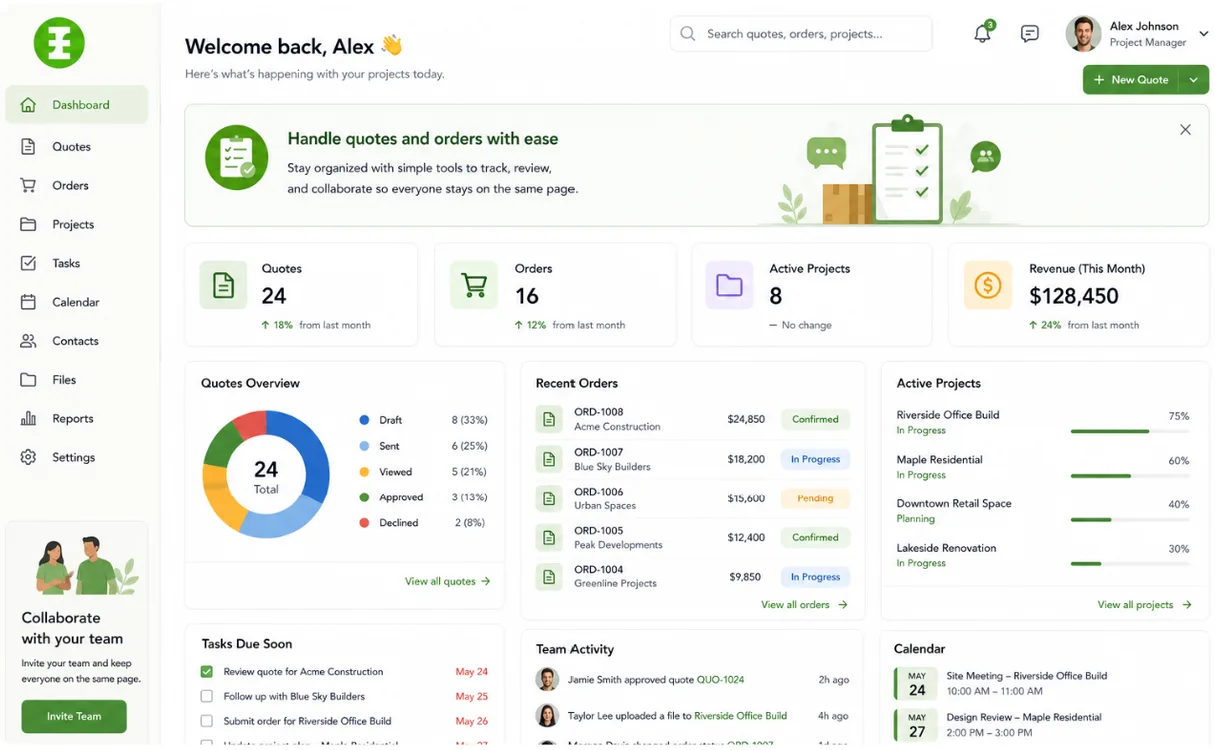
Task: Click the ORD-1005 order document icon
Action: 548,538
